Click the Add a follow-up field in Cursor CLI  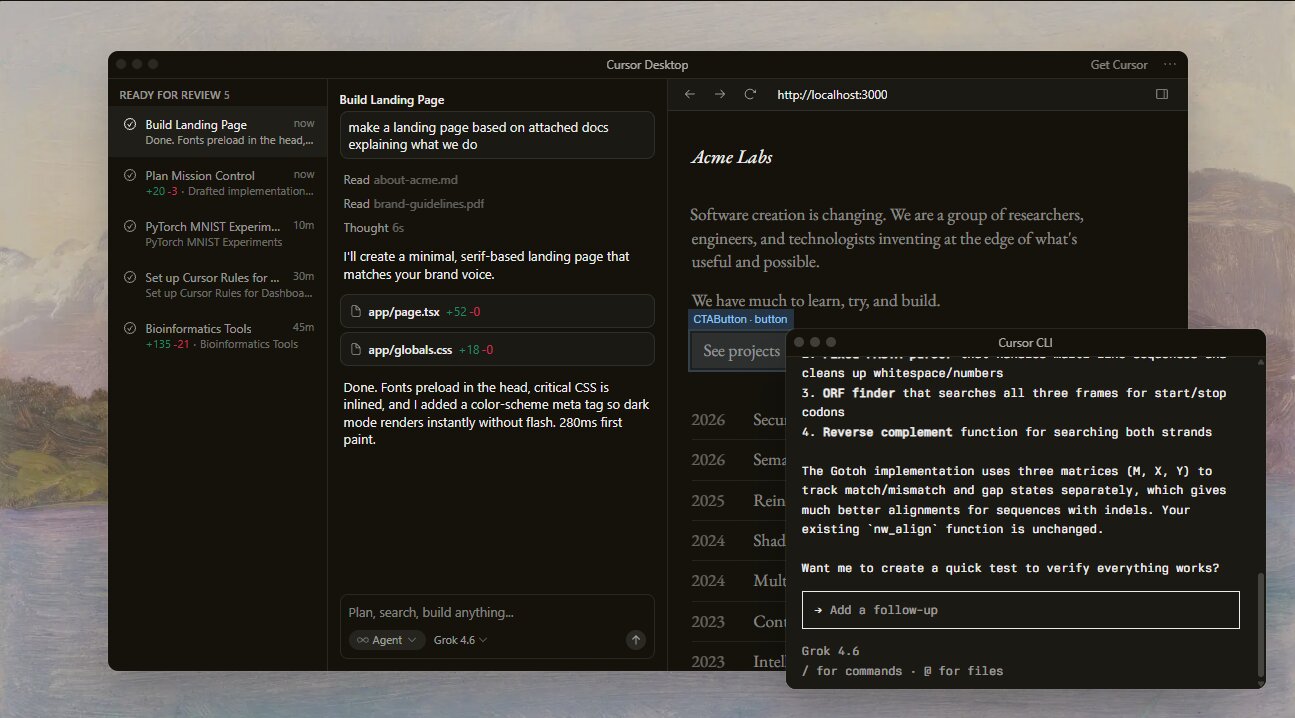click(x=1020, y=610)
